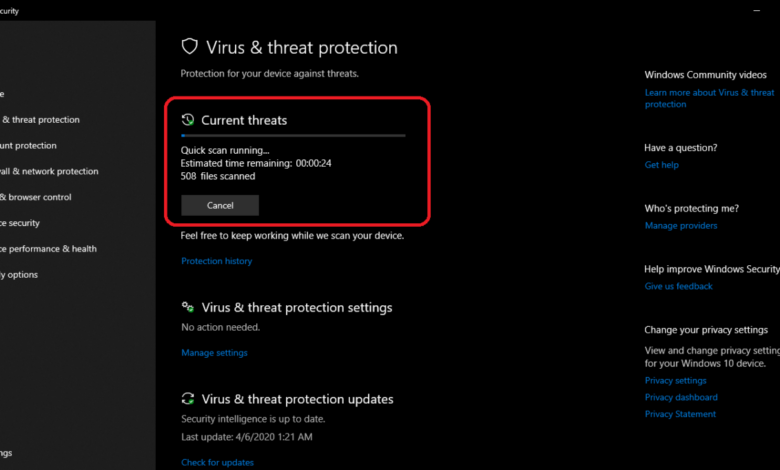Open Privacy settings link
780x470 pixels.
[675, 381]
